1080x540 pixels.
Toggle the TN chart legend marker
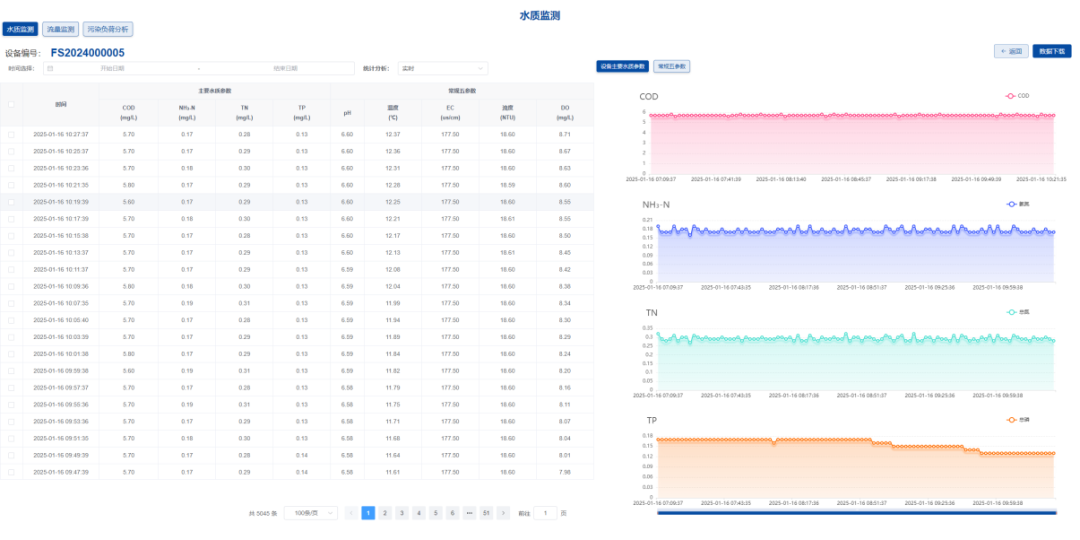(x=1011, y=312)
